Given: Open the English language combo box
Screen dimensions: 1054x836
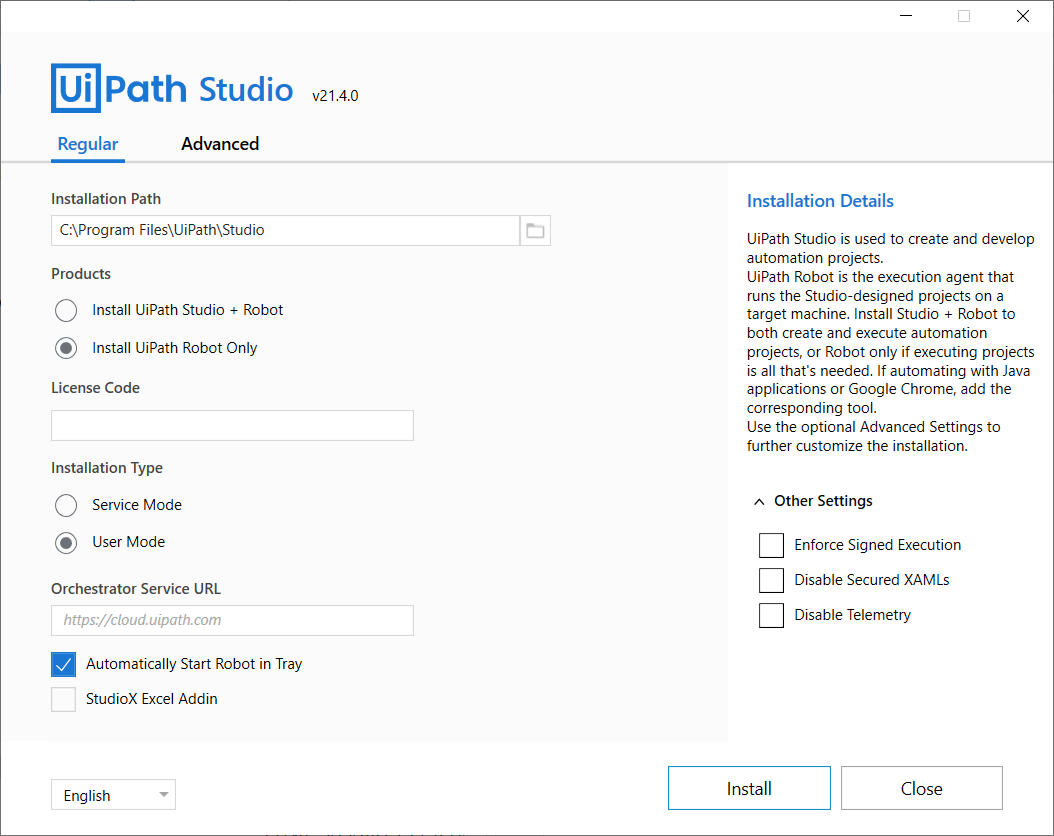Looking at the screenshot, I should 113,794.
